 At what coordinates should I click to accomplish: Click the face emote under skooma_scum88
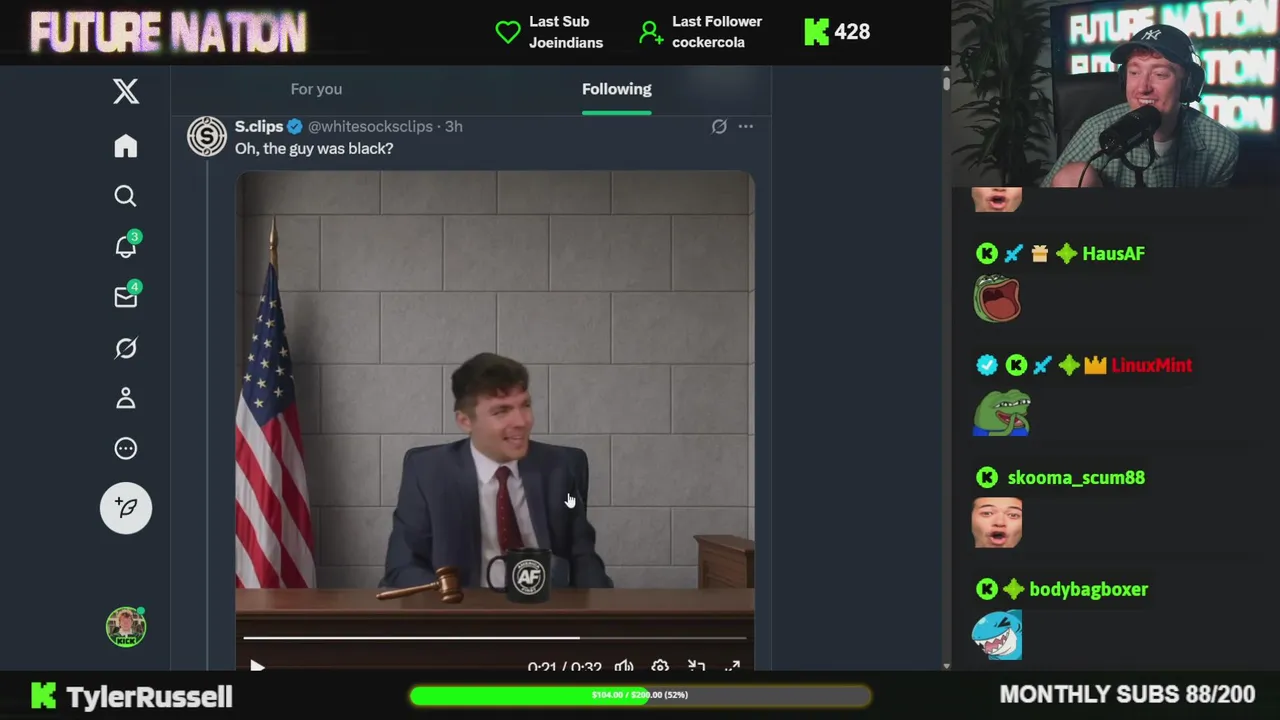pos(997,523)
